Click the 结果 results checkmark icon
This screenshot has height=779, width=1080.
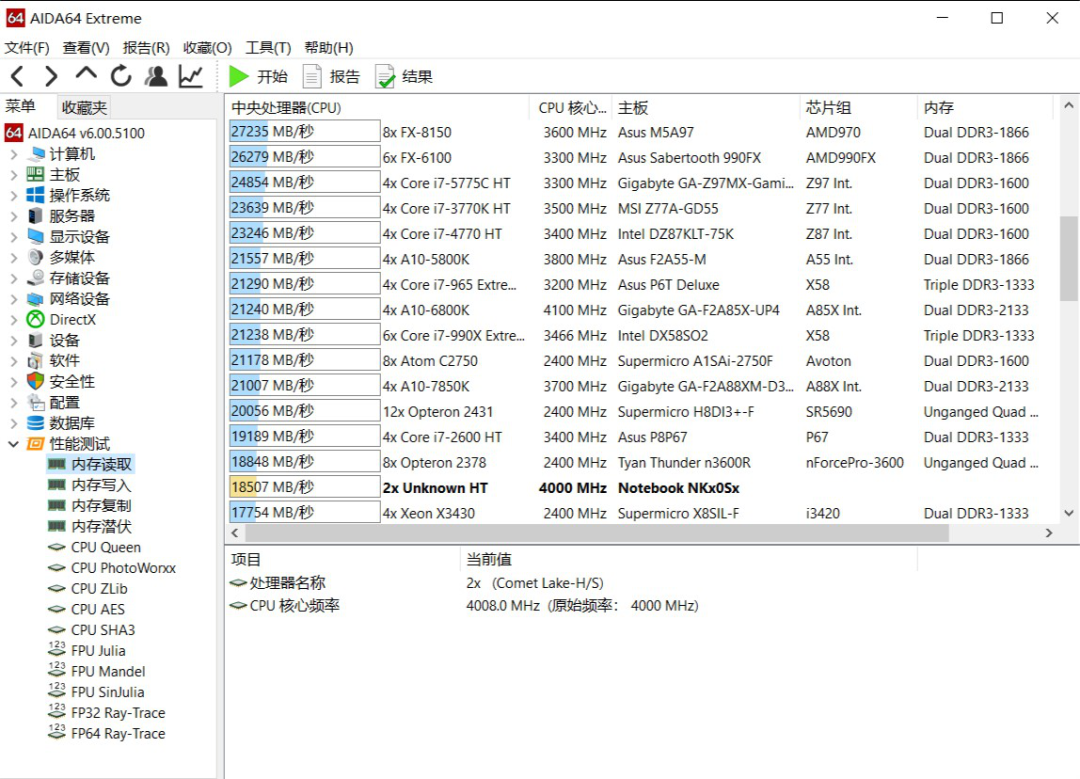tap(385, 76)
